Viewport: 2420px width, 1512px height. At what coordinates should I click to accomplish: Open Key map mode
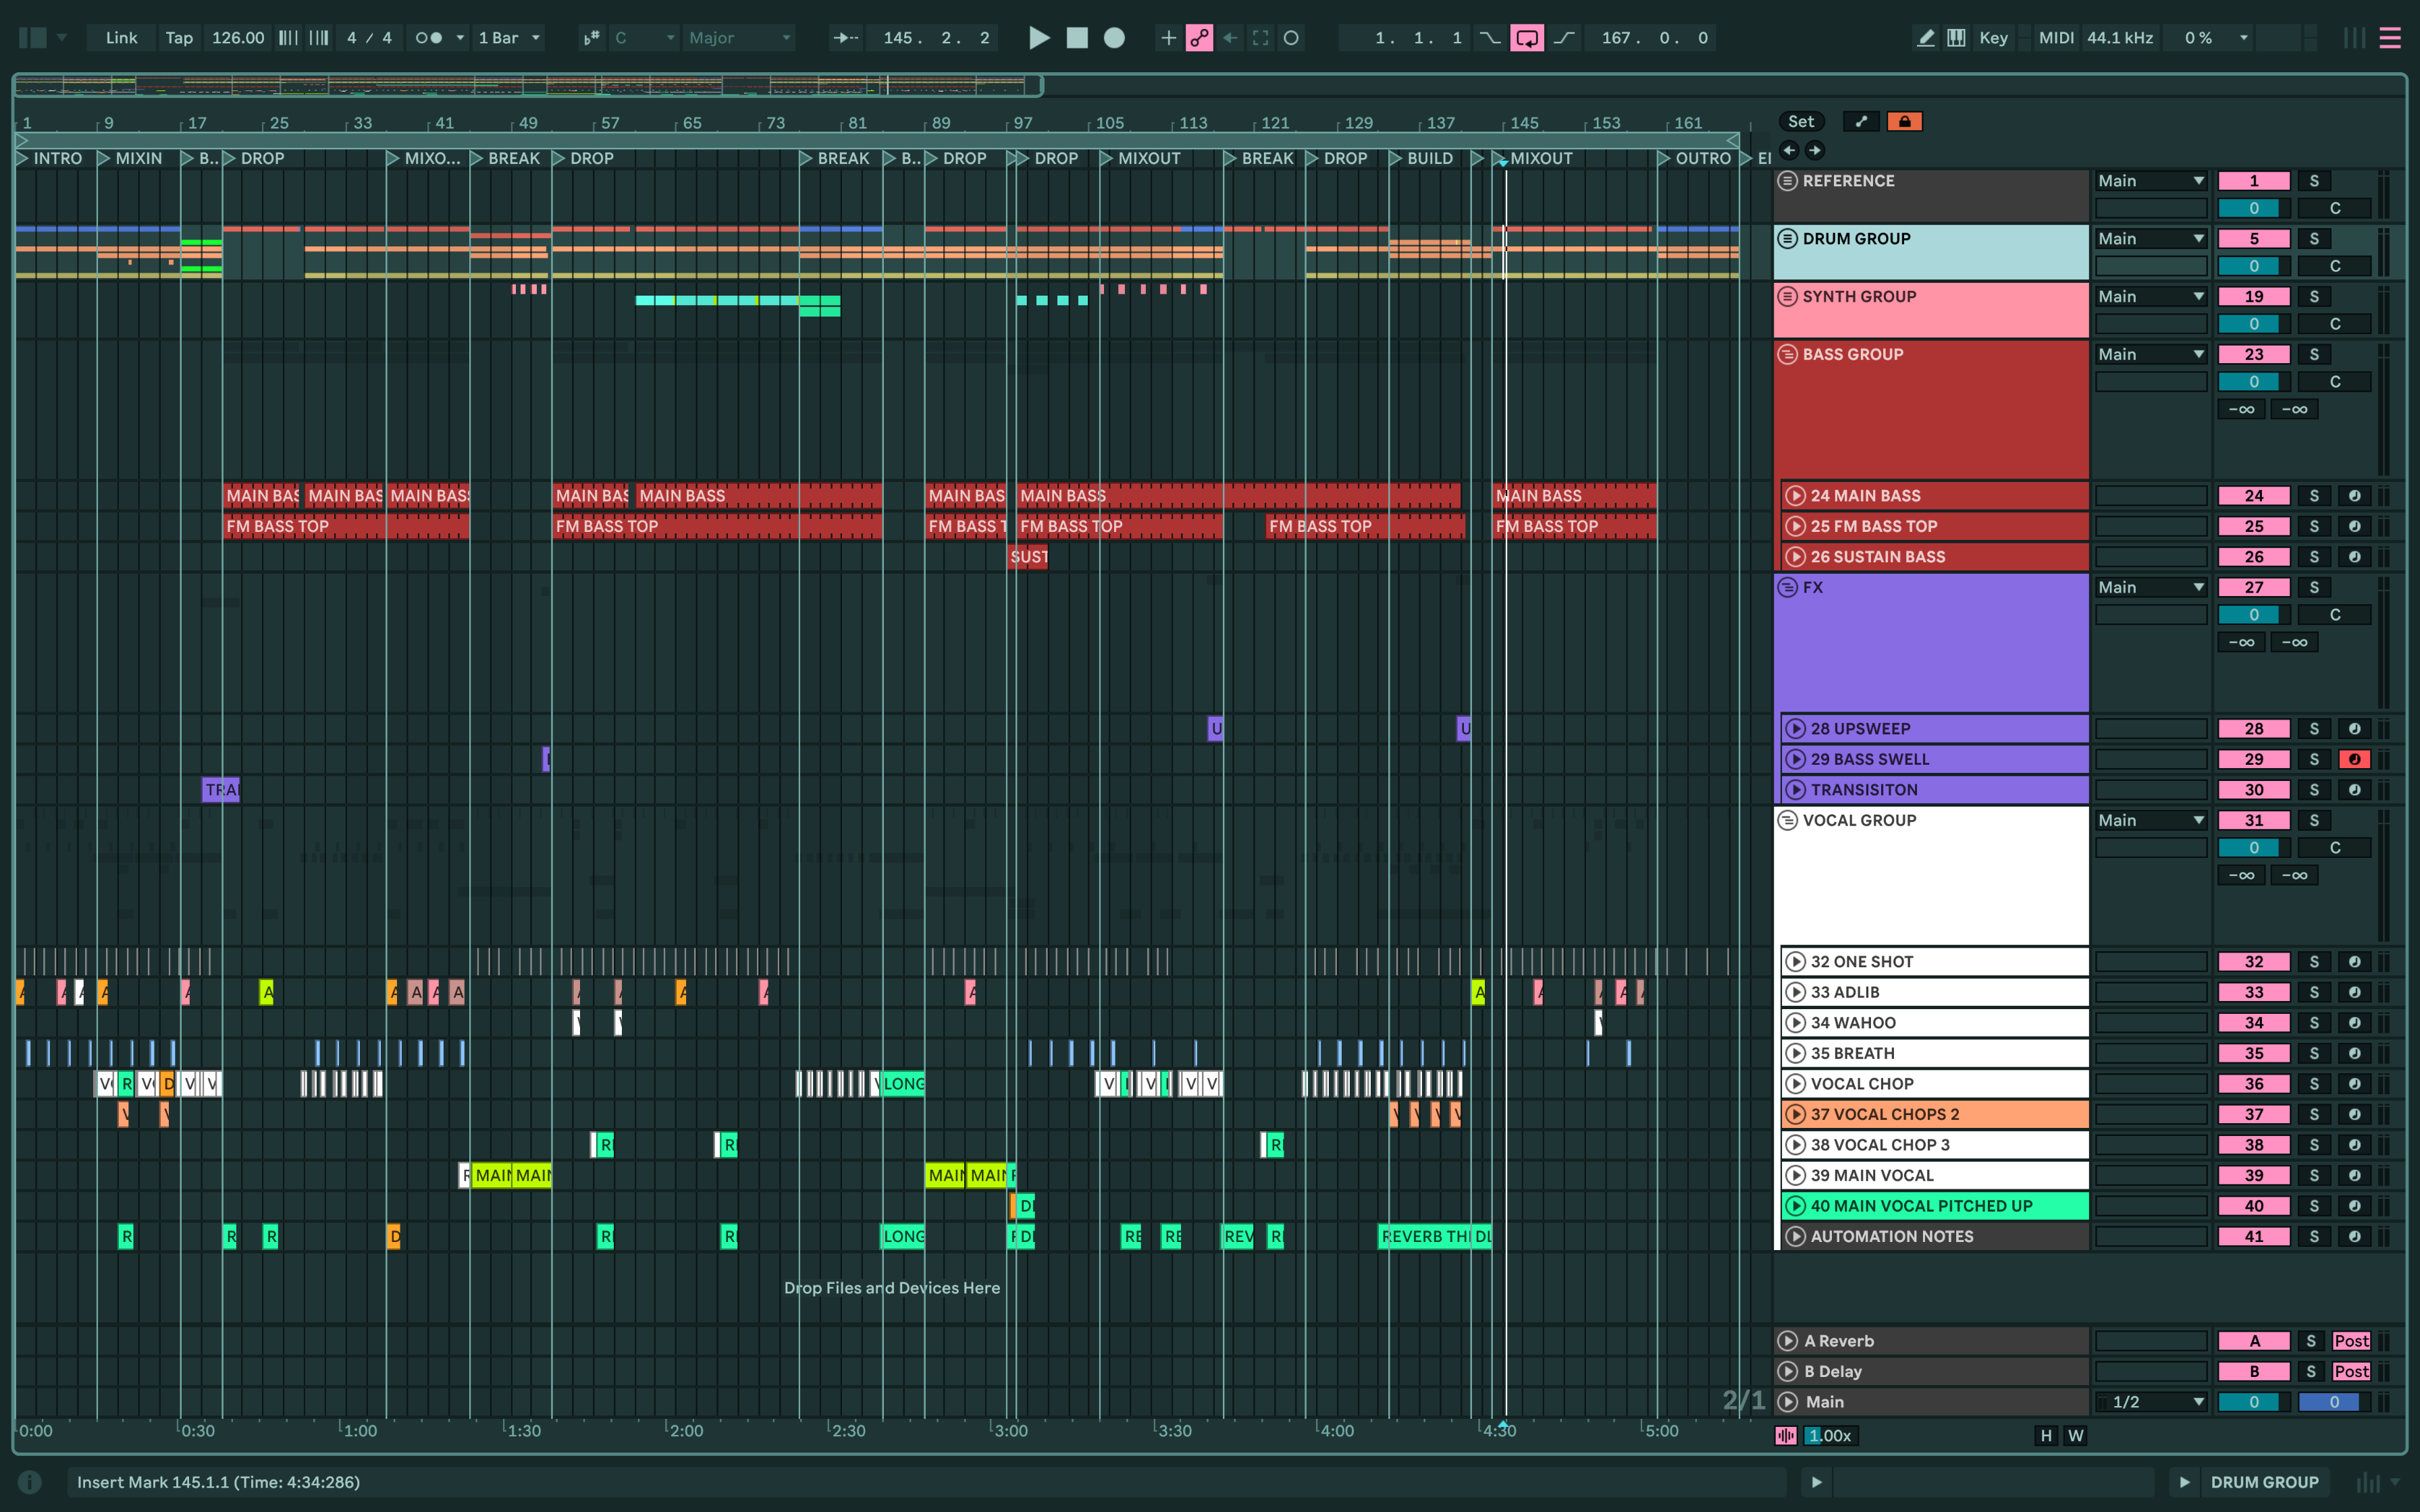1993,38
